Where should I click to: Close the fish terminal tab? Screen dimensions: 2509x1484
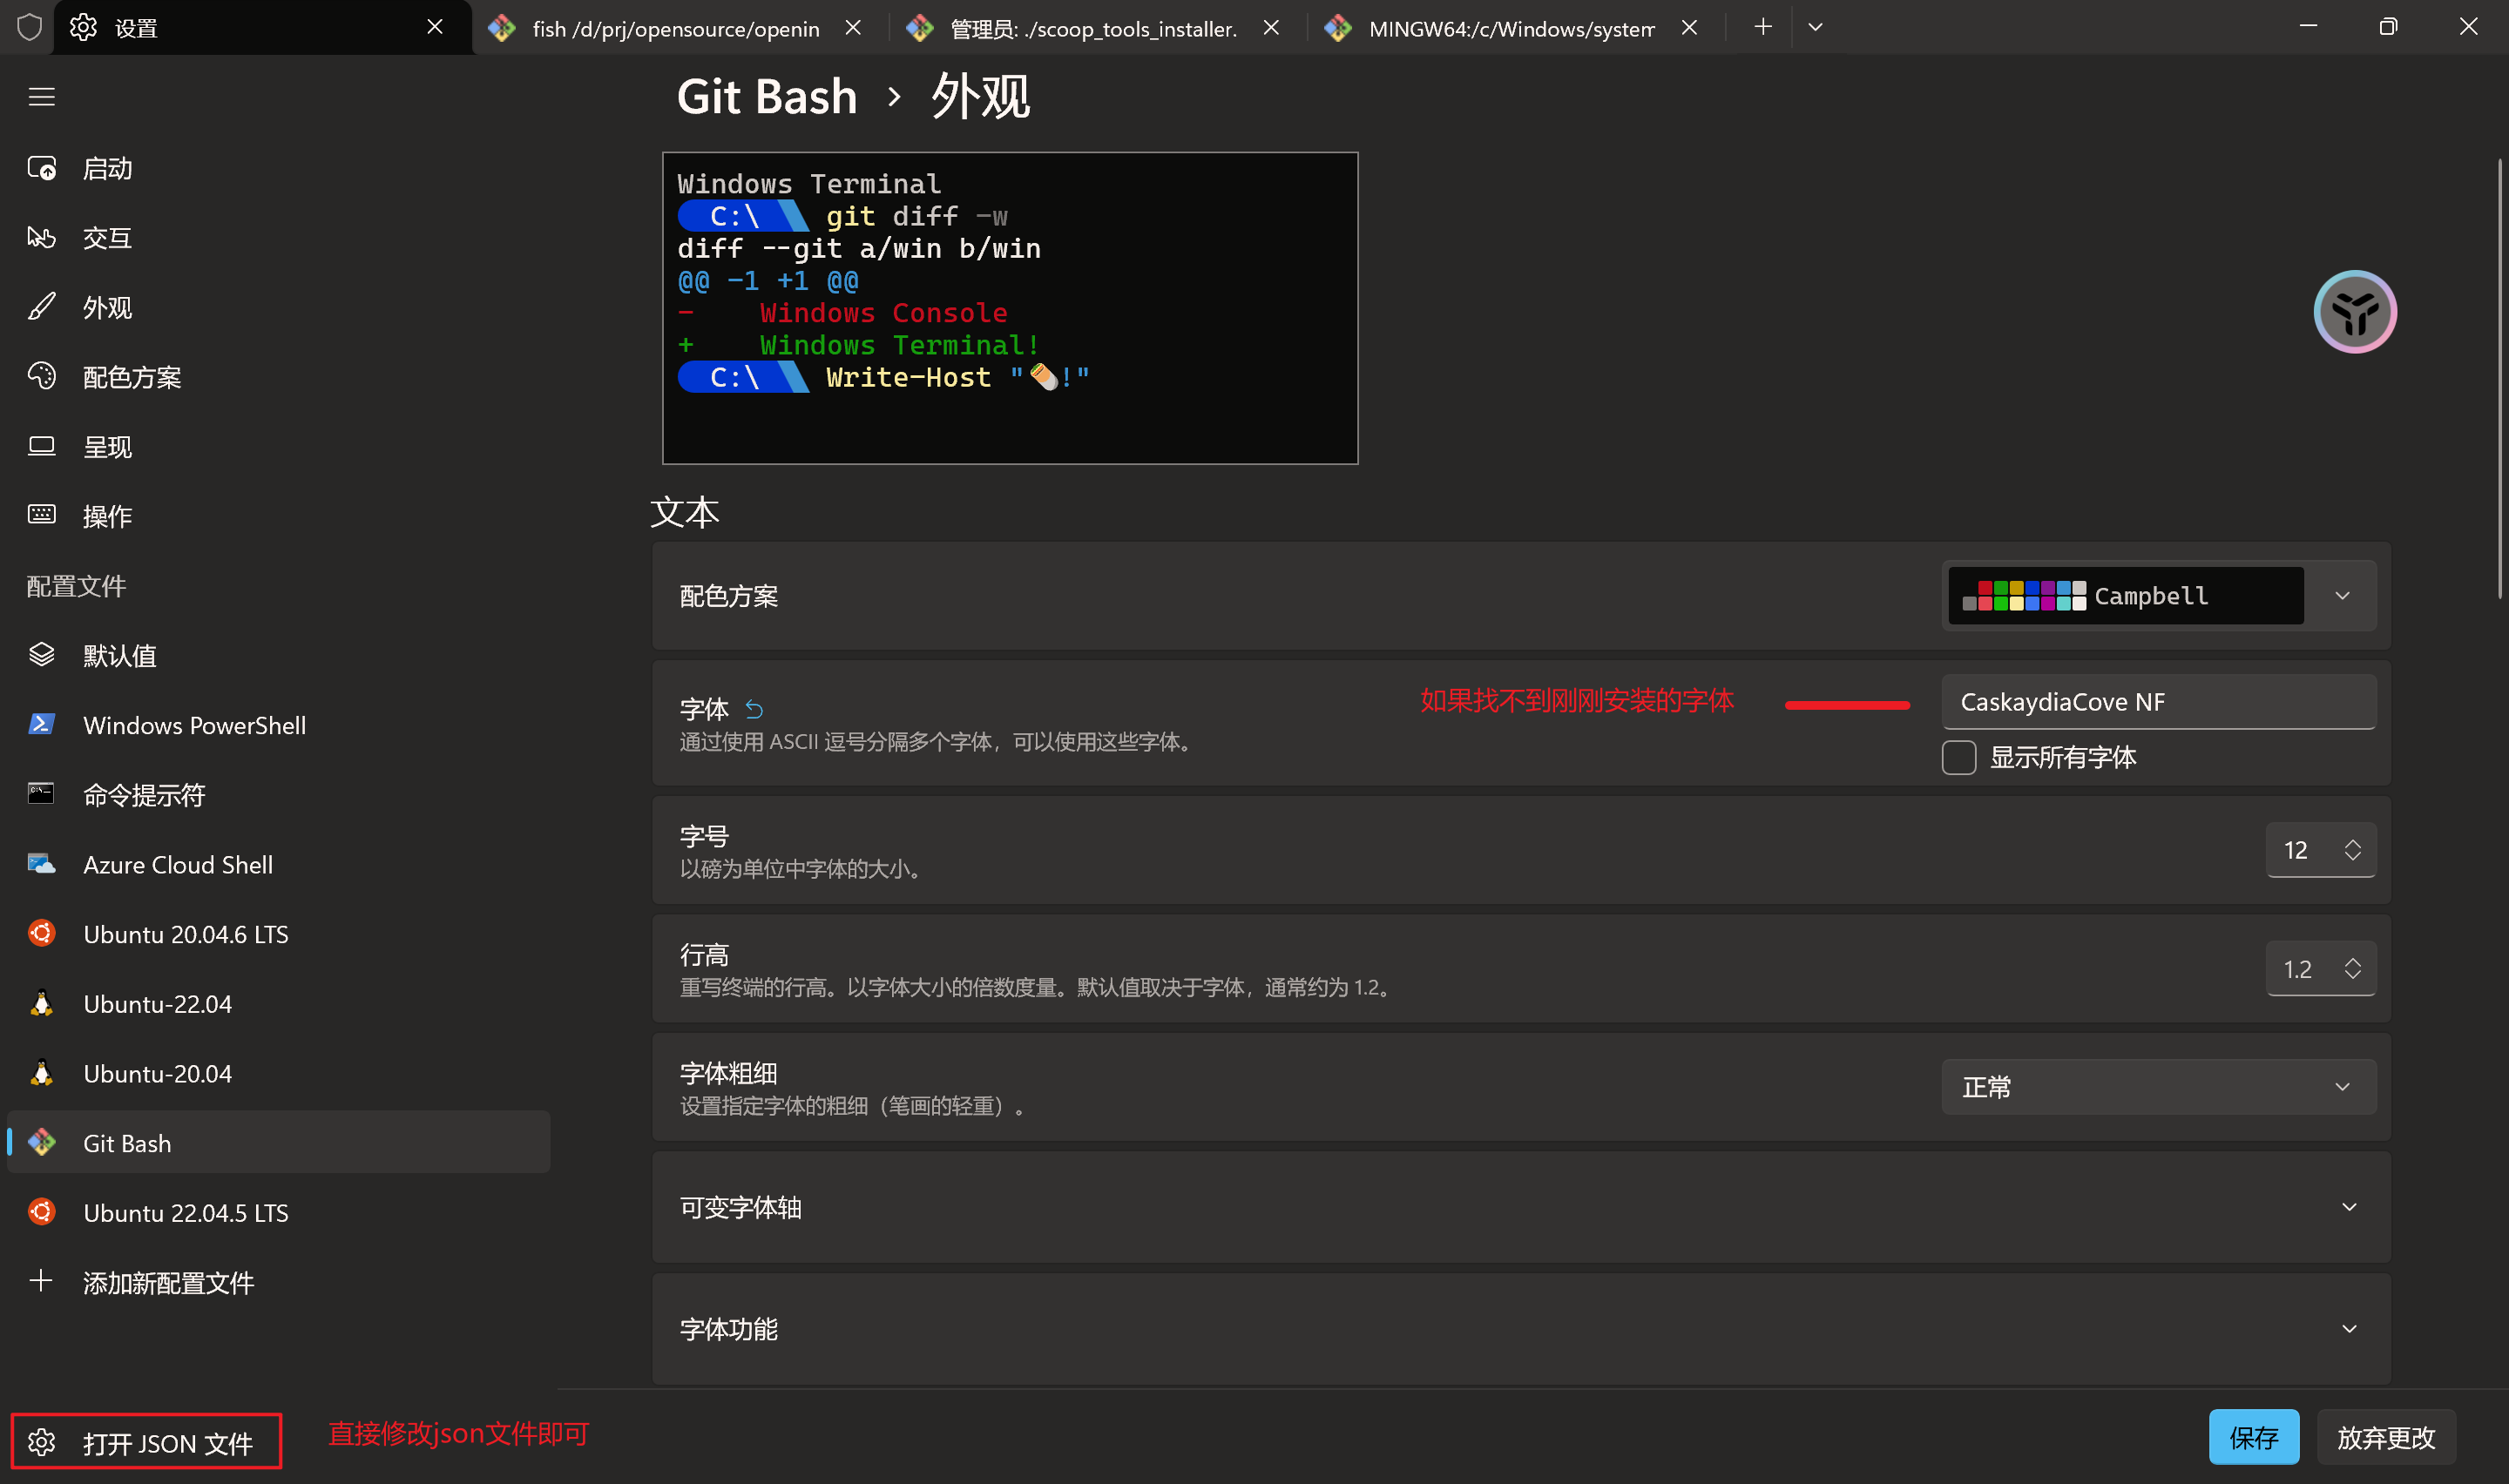point(853,28)
